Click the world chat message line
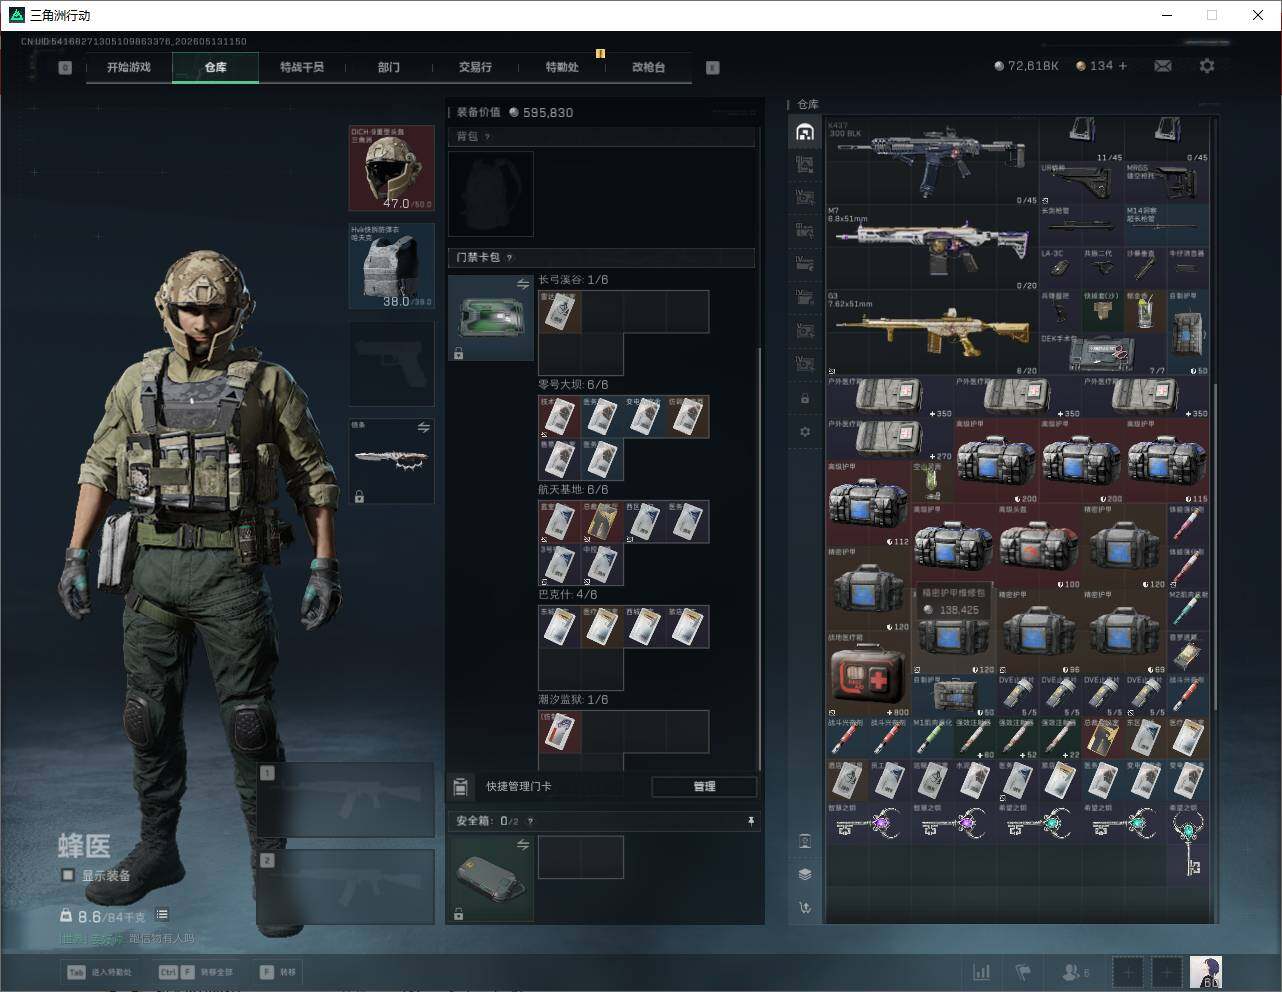 pos(127,939)
